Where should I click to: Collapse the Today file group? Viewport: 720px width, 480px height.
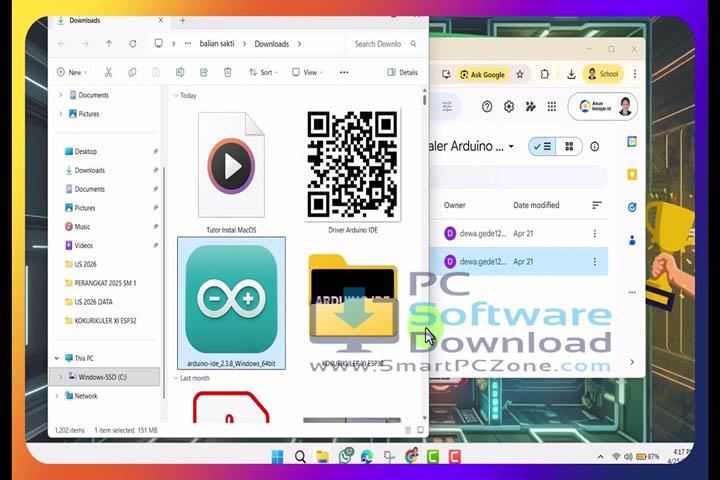tap(176, 96)
